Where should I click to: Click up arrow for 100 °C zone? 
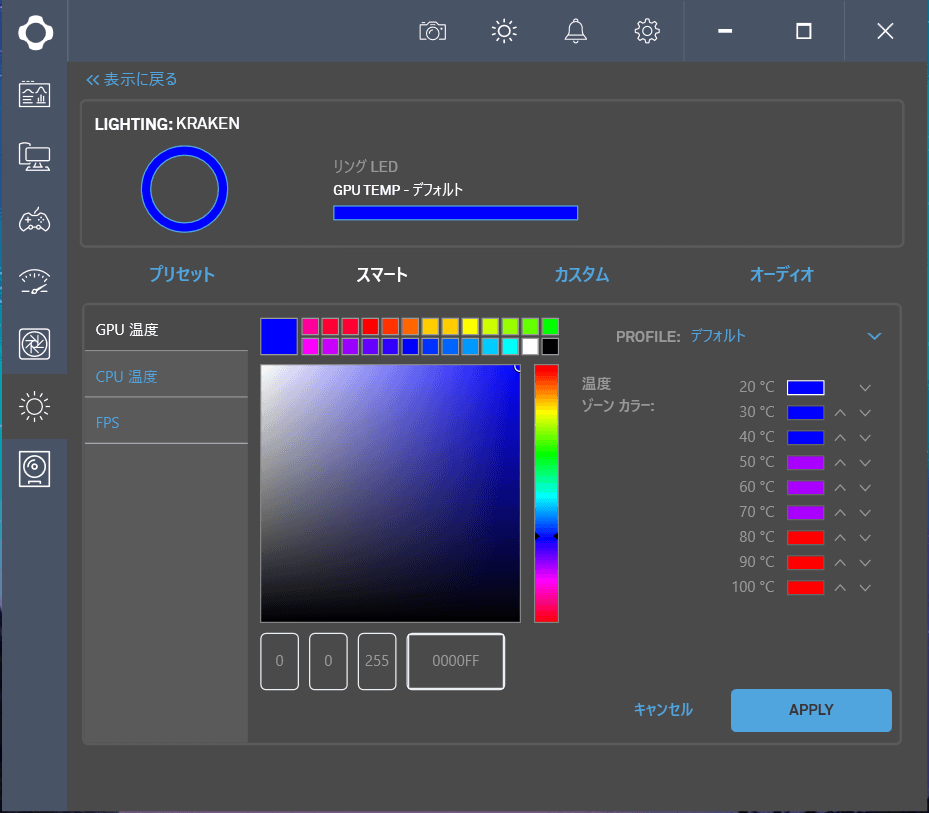[840, 588]
